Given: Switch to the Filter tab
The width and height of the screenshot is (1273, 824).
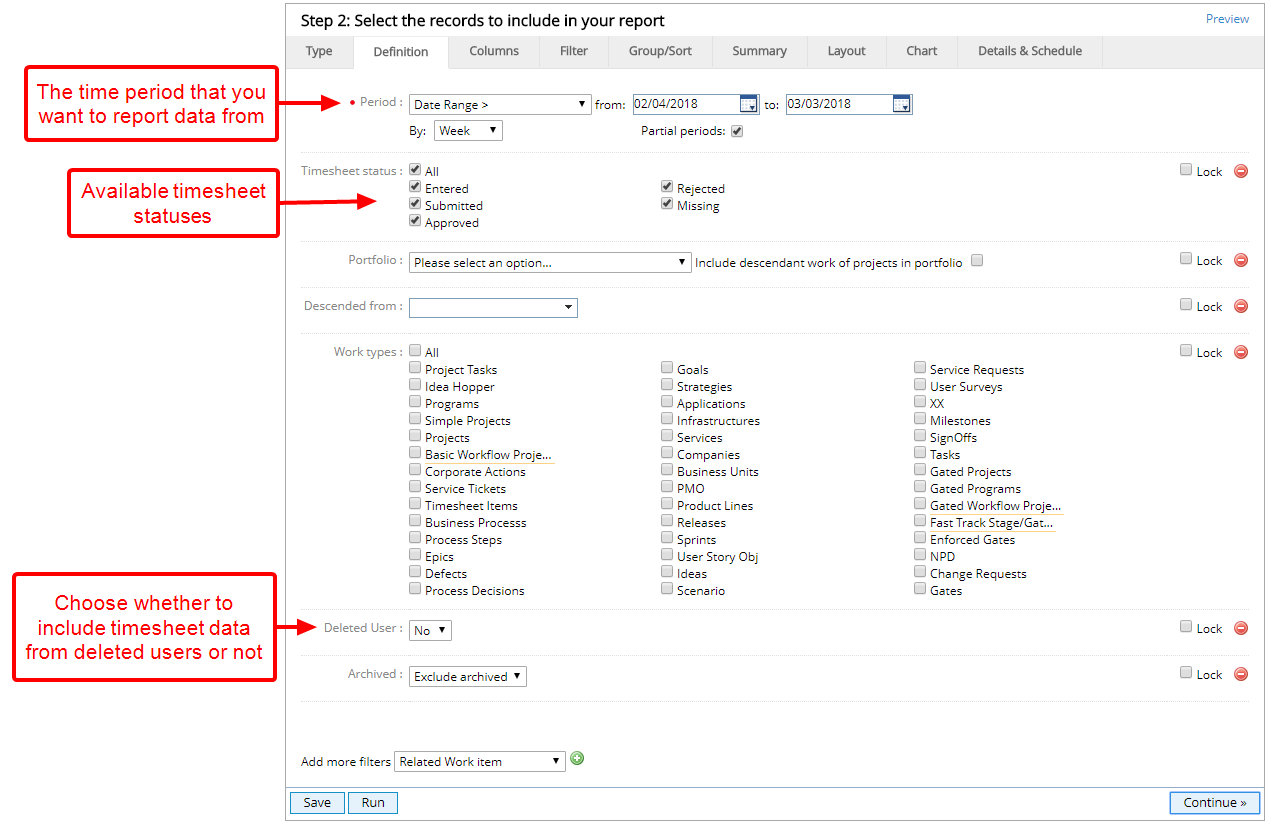Looking at the screenshot, I should pyautogui.click(x=574, y=51).
